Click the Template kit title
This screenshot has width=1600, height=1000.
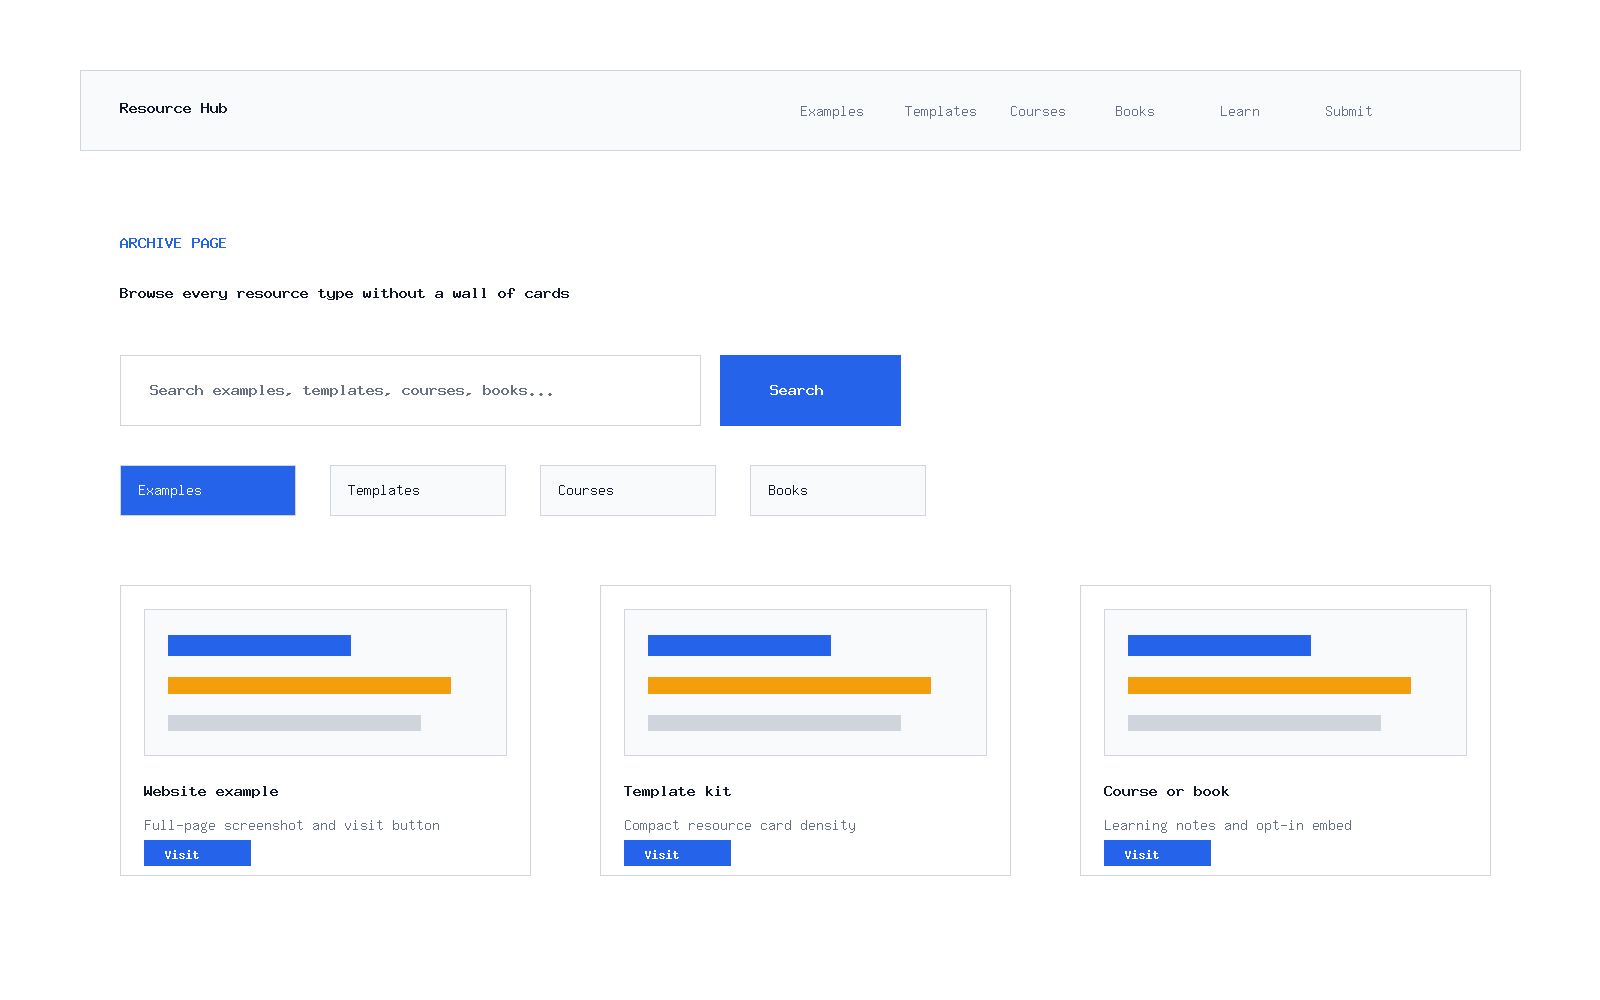677,791
